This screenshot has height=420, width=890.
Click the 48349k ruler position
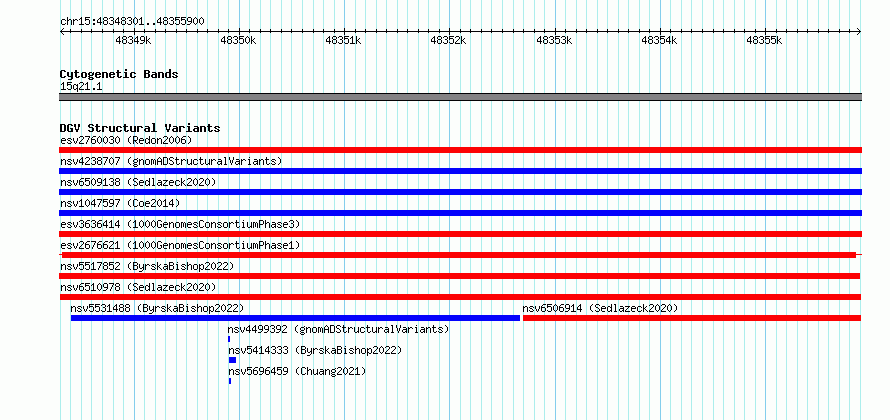pos(133,40)
